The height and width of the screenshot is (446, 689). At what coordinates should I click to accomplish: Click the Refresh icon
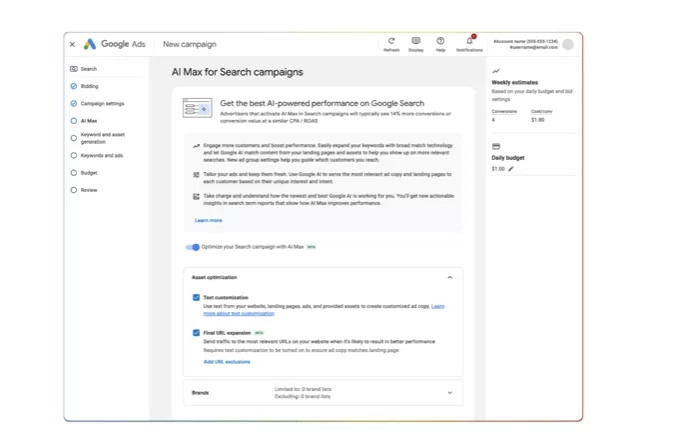click(391, 41)
